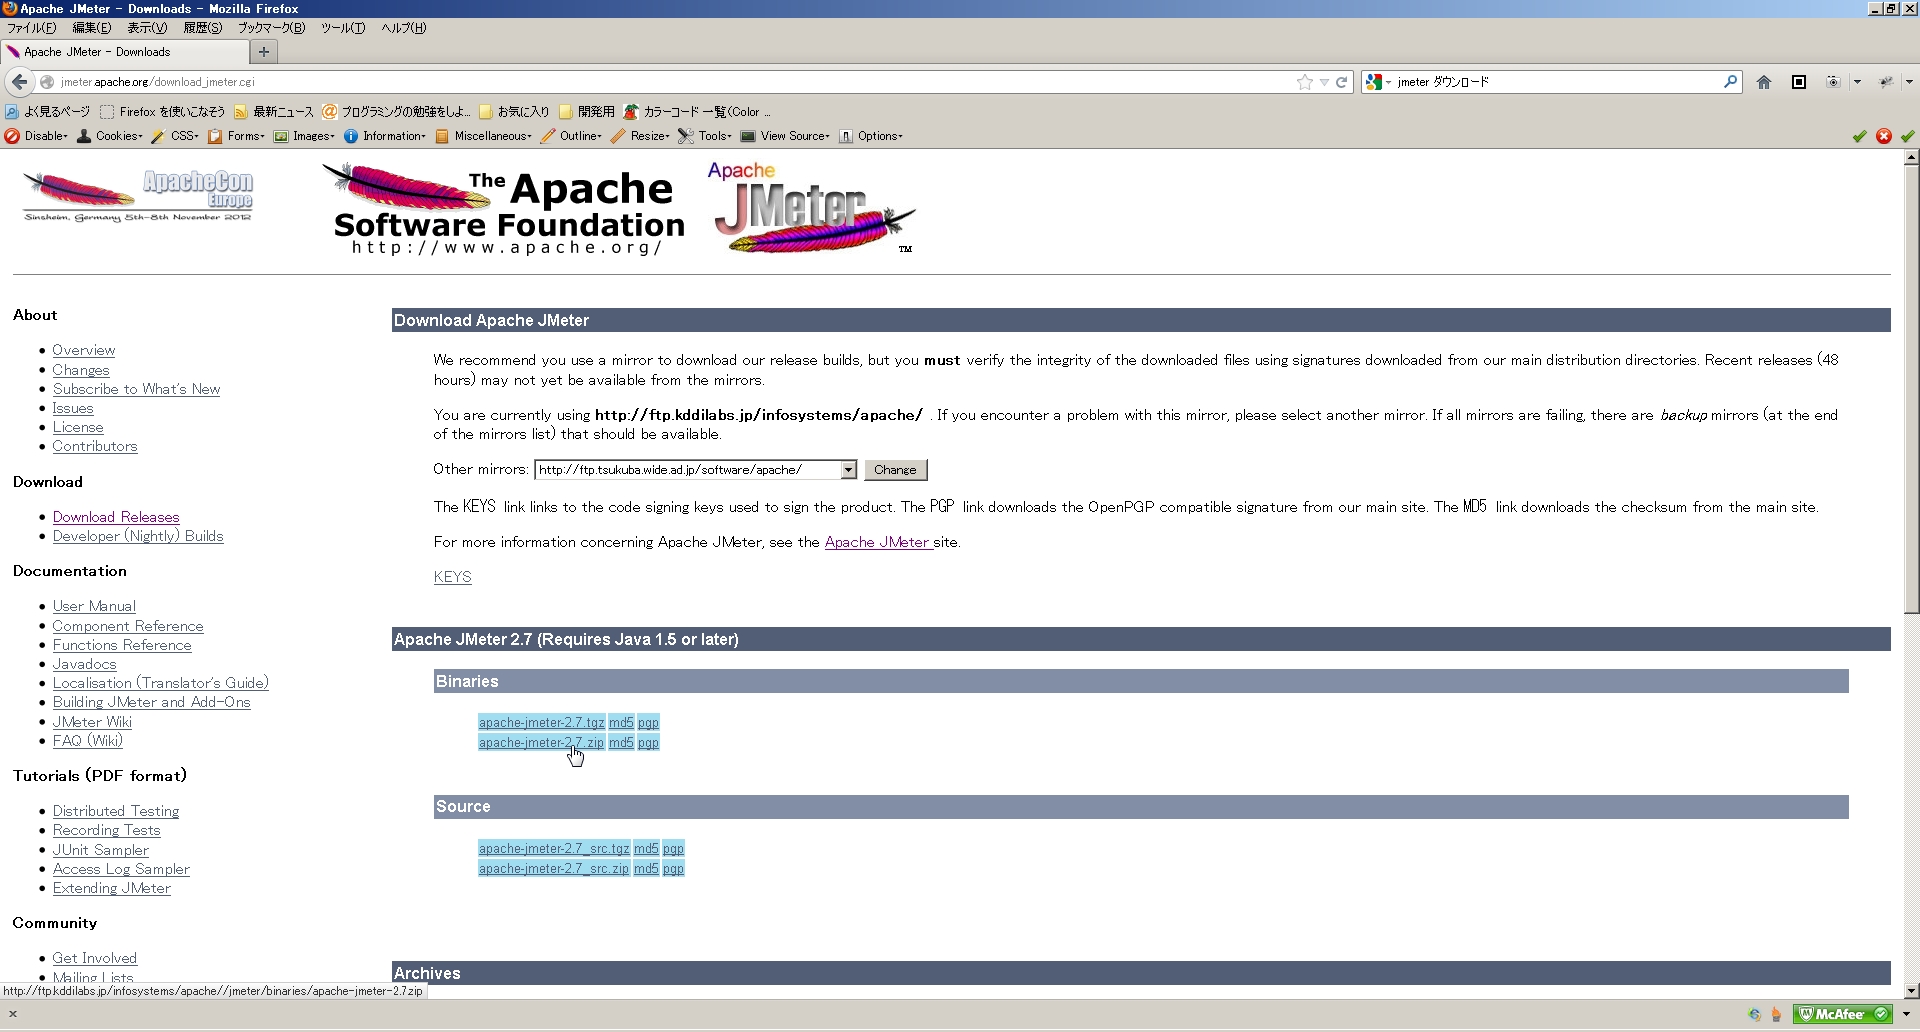Click the bug-shaped toolbar icon
The image size is (1920, 1032).
point(1886,82)
